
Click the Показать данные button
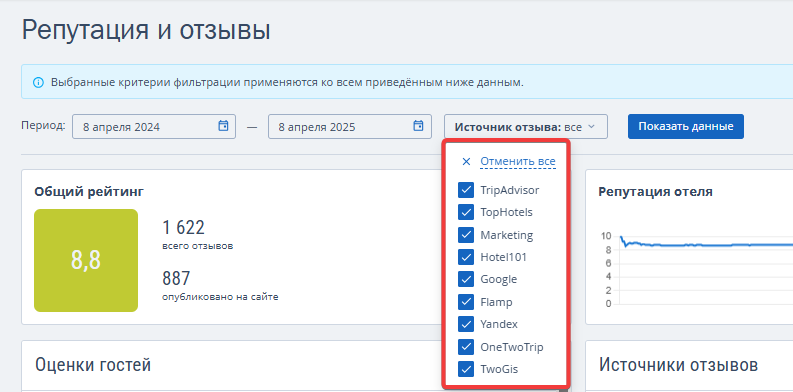686,126
